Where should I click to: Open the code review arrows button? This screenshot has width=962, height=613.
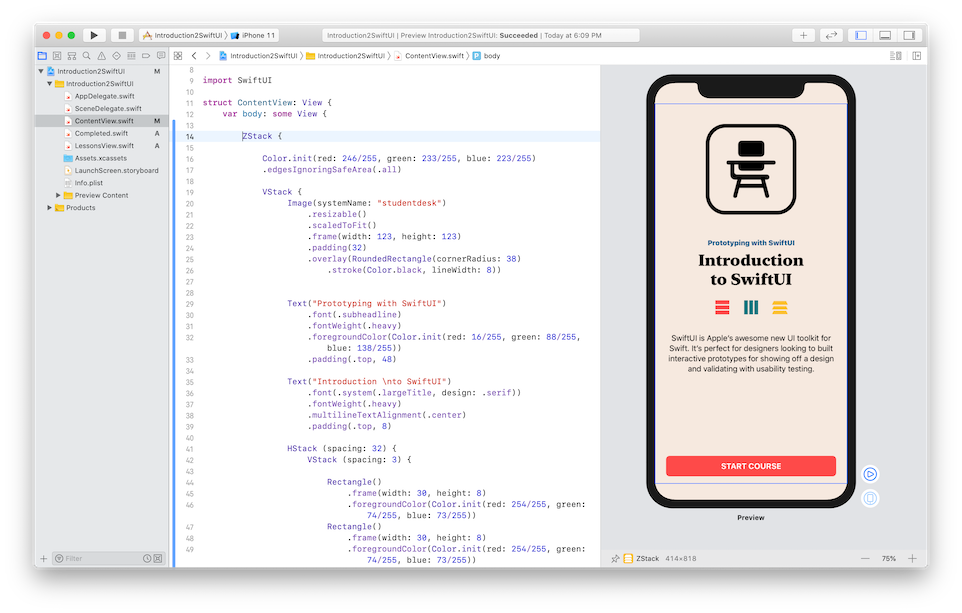831,36
